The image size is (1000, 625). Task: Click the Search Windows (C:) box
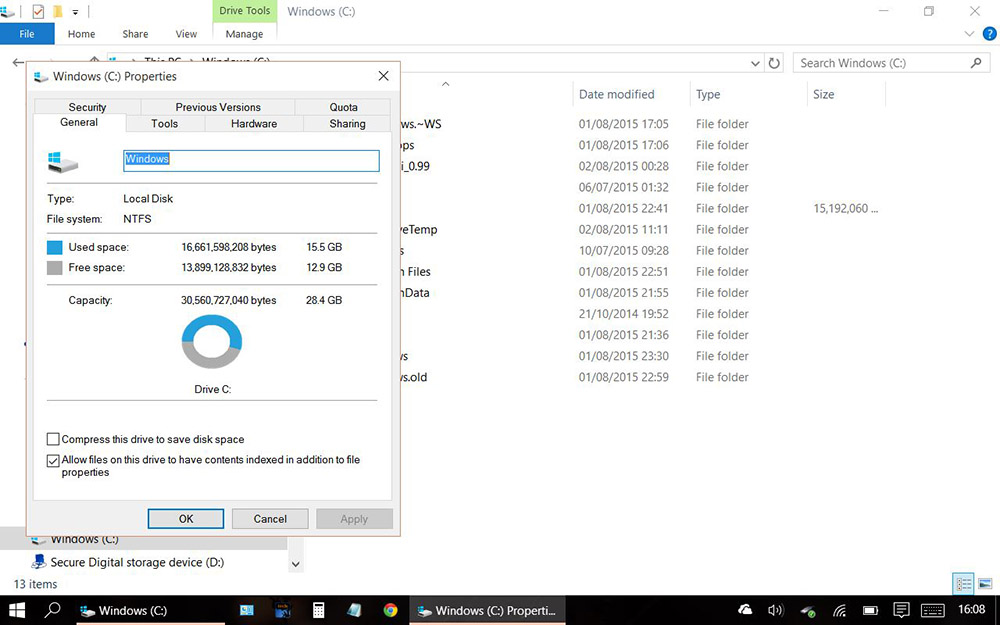click(891, 63)
